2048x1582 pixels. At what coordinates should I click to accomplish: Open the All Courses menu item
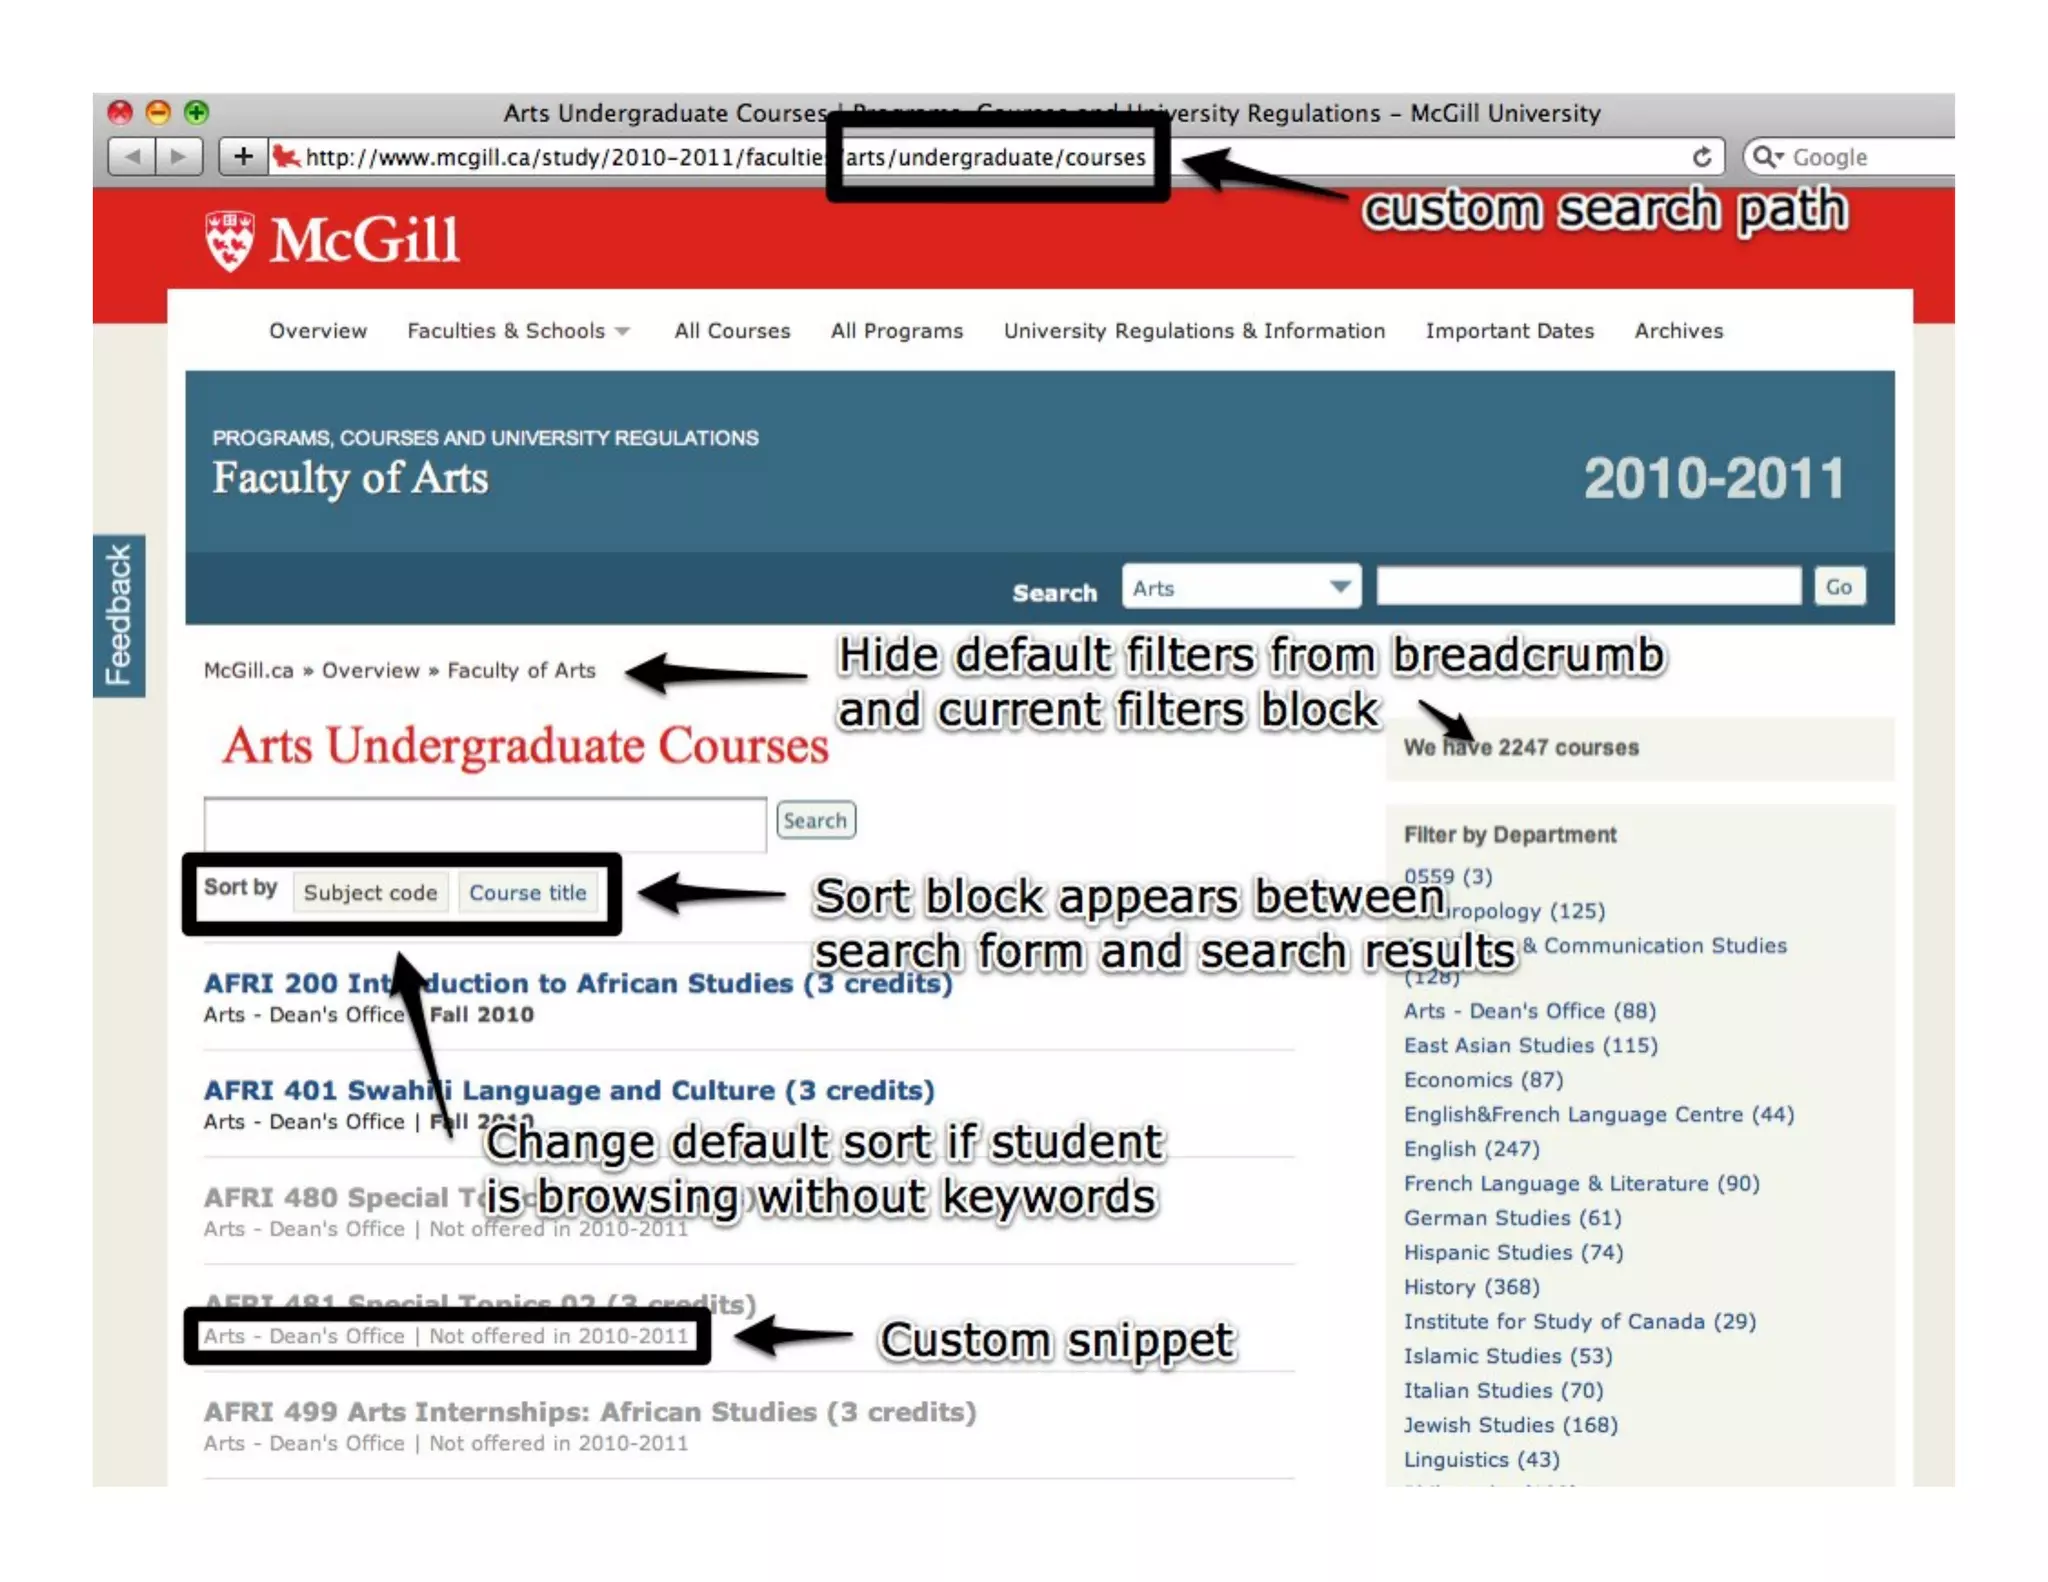732,331
